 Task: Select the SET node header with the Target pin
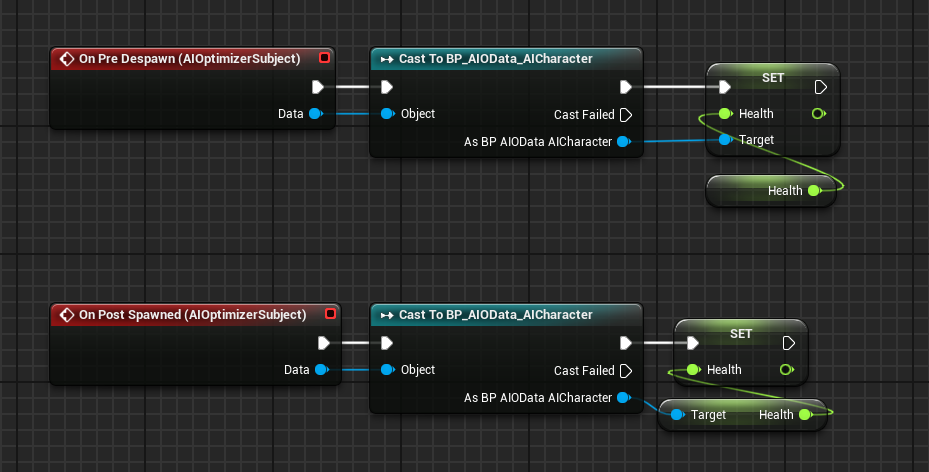(x=773, y=78)
